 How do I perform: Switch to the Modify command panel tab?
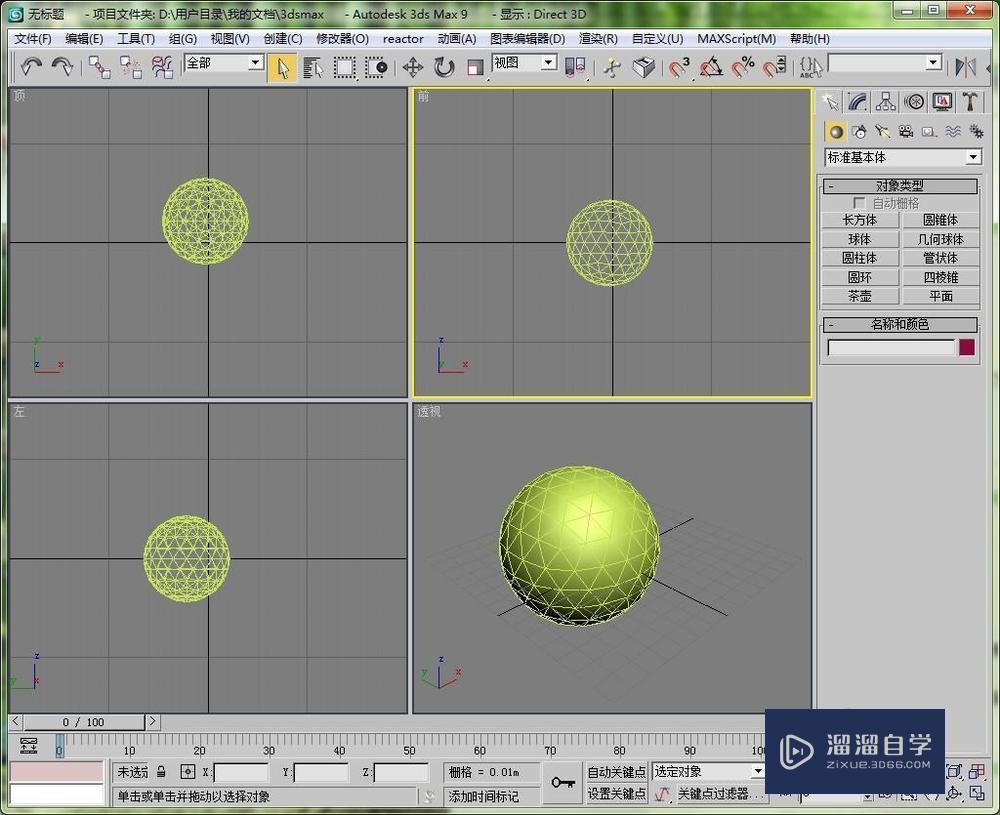(x=856, y=101)
